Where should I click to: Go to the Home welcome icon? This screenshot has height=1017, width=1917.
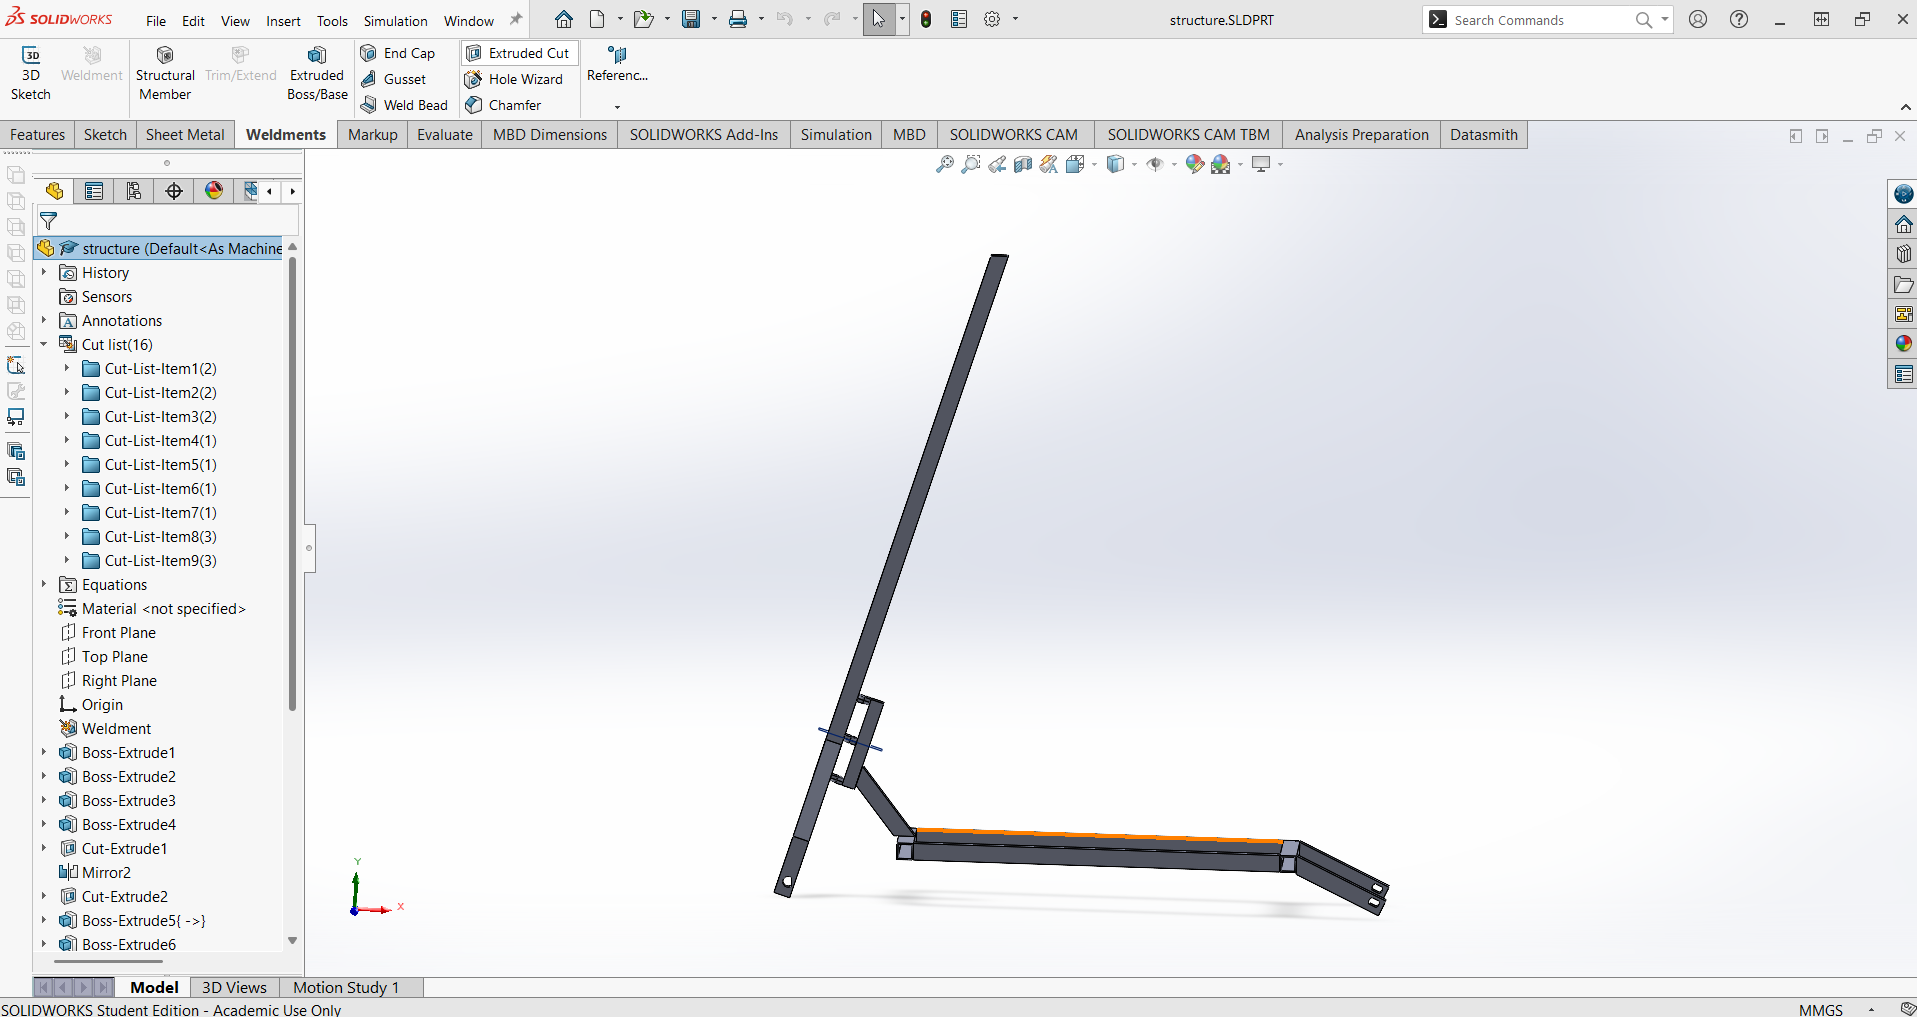(564, 19)
